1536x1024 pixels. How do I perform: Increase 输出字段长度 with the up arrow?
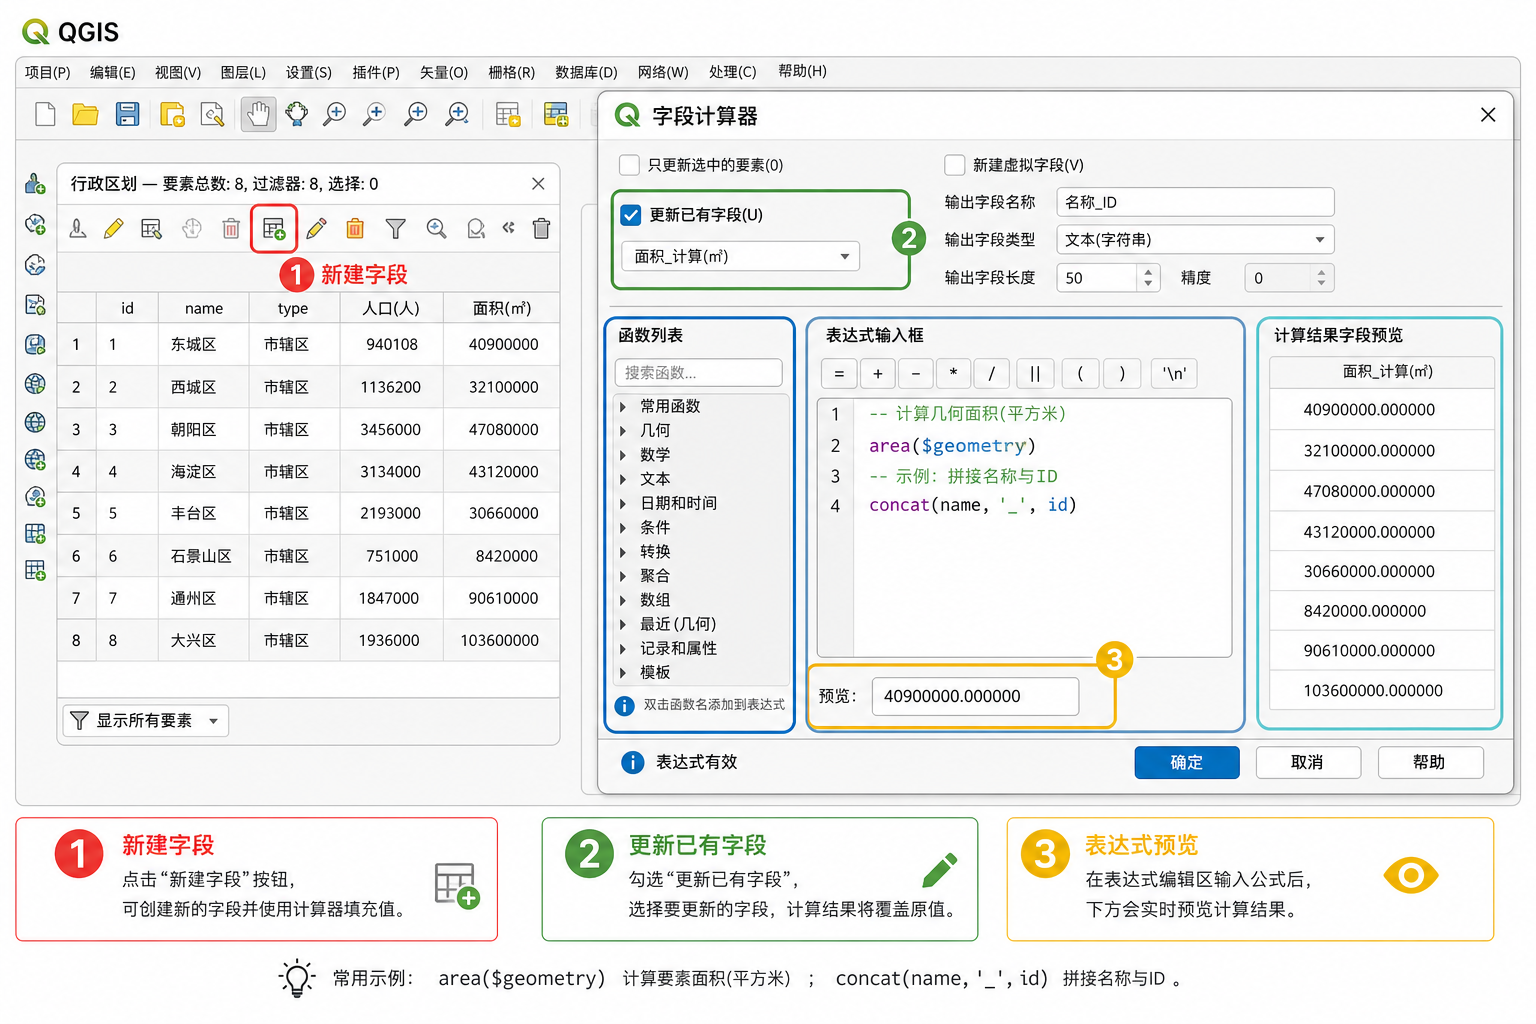click(1148, 271)
